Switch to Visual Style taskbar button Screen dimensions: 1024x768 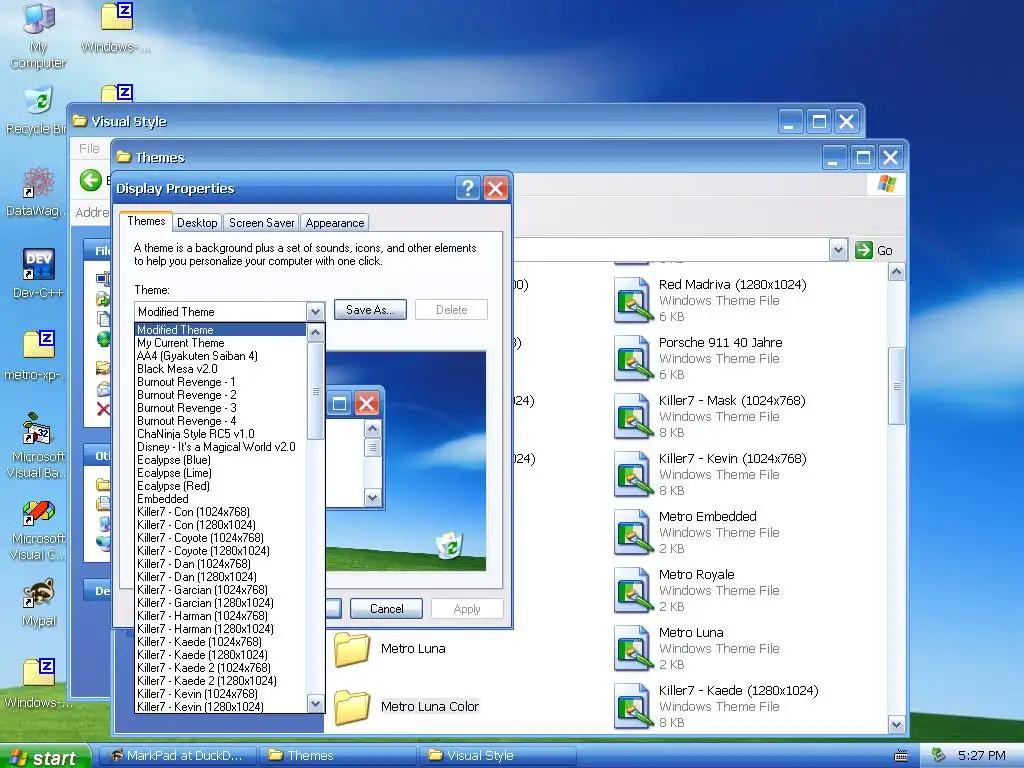pos(498,756)
